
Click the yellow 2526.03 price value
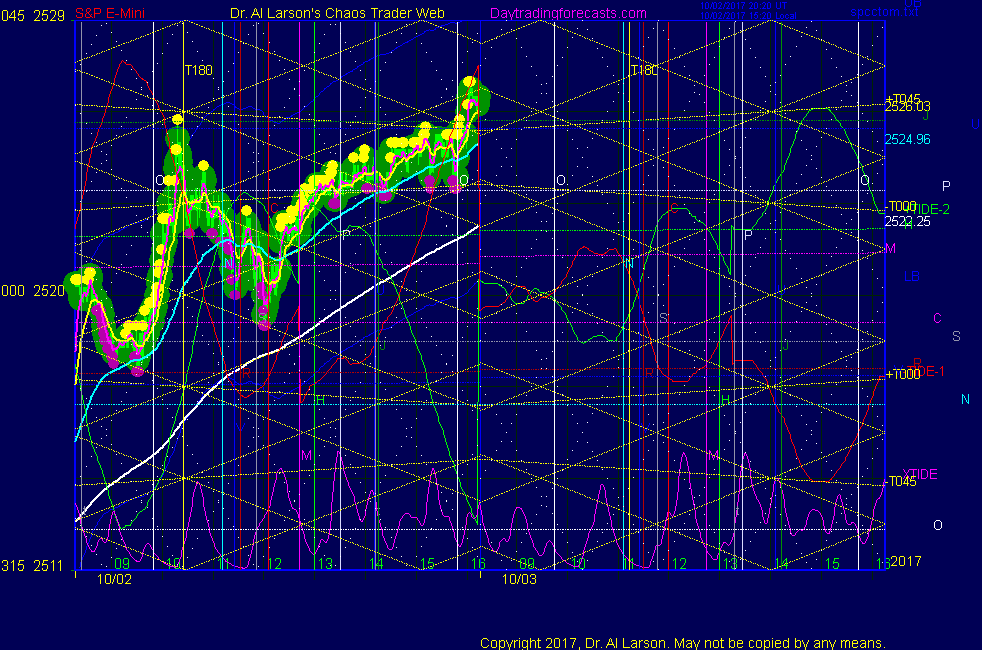pyautogui.click(x=907, y=106)
